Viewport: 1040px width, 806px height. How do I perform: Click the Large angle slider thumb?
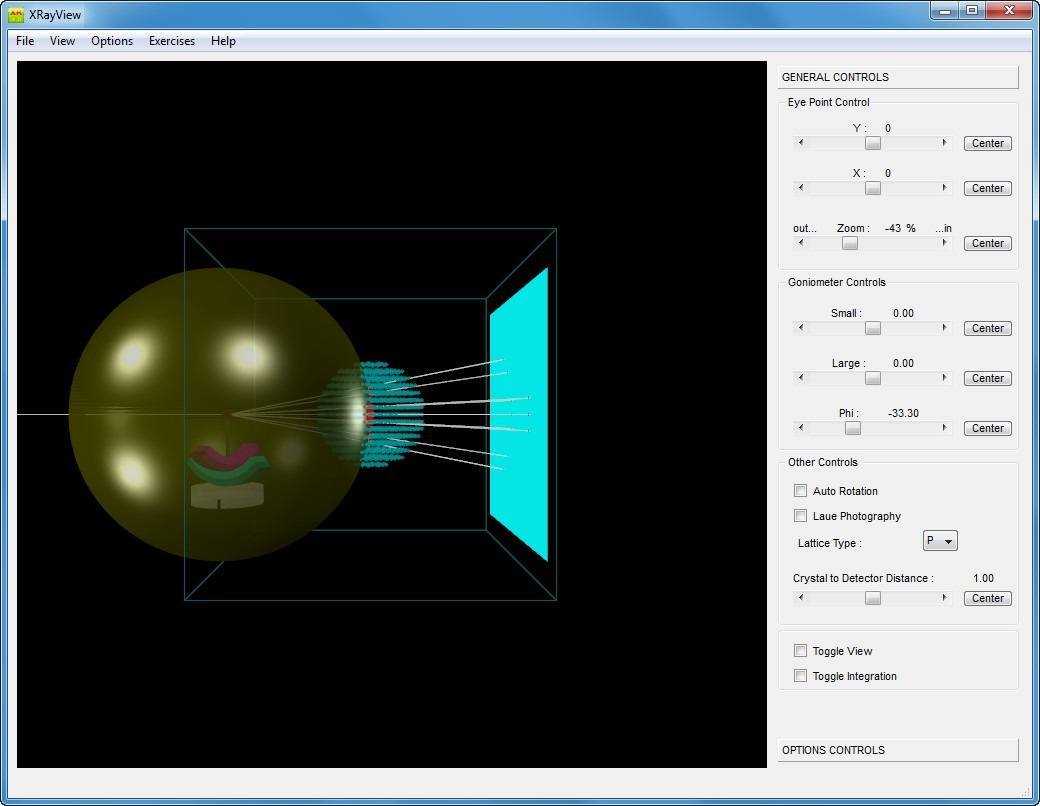click(x=873, y=378)
